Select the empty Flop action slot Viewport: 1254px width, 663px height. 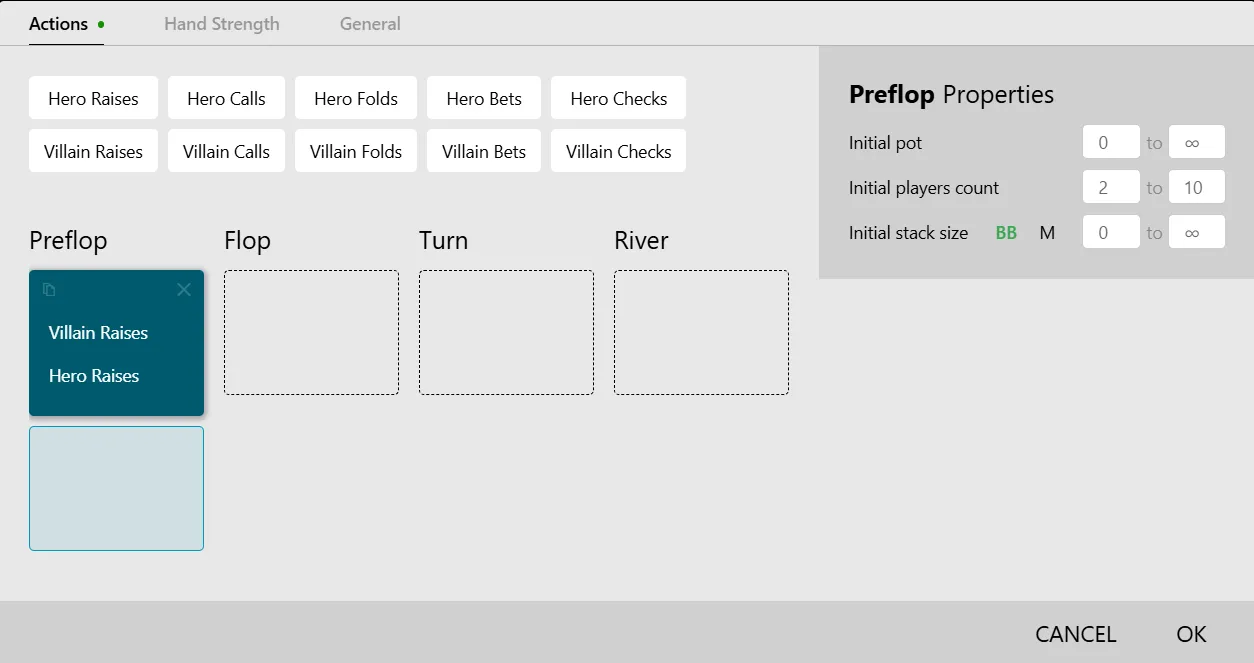(311, 332)
